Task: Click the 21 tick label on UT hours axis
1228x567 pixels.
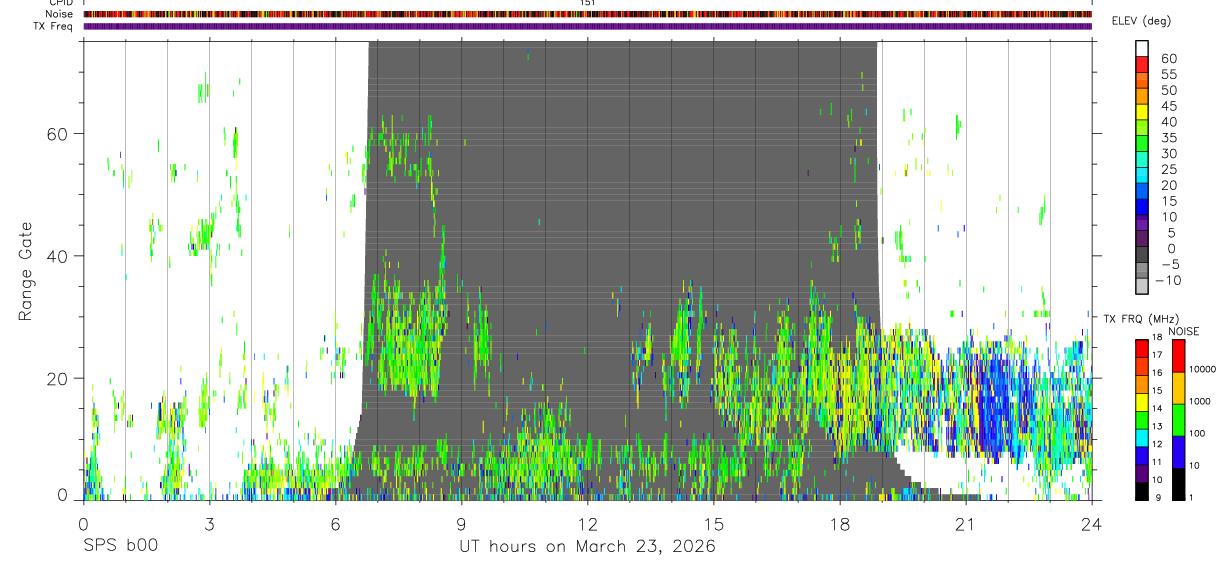Action: coord(965,524)
